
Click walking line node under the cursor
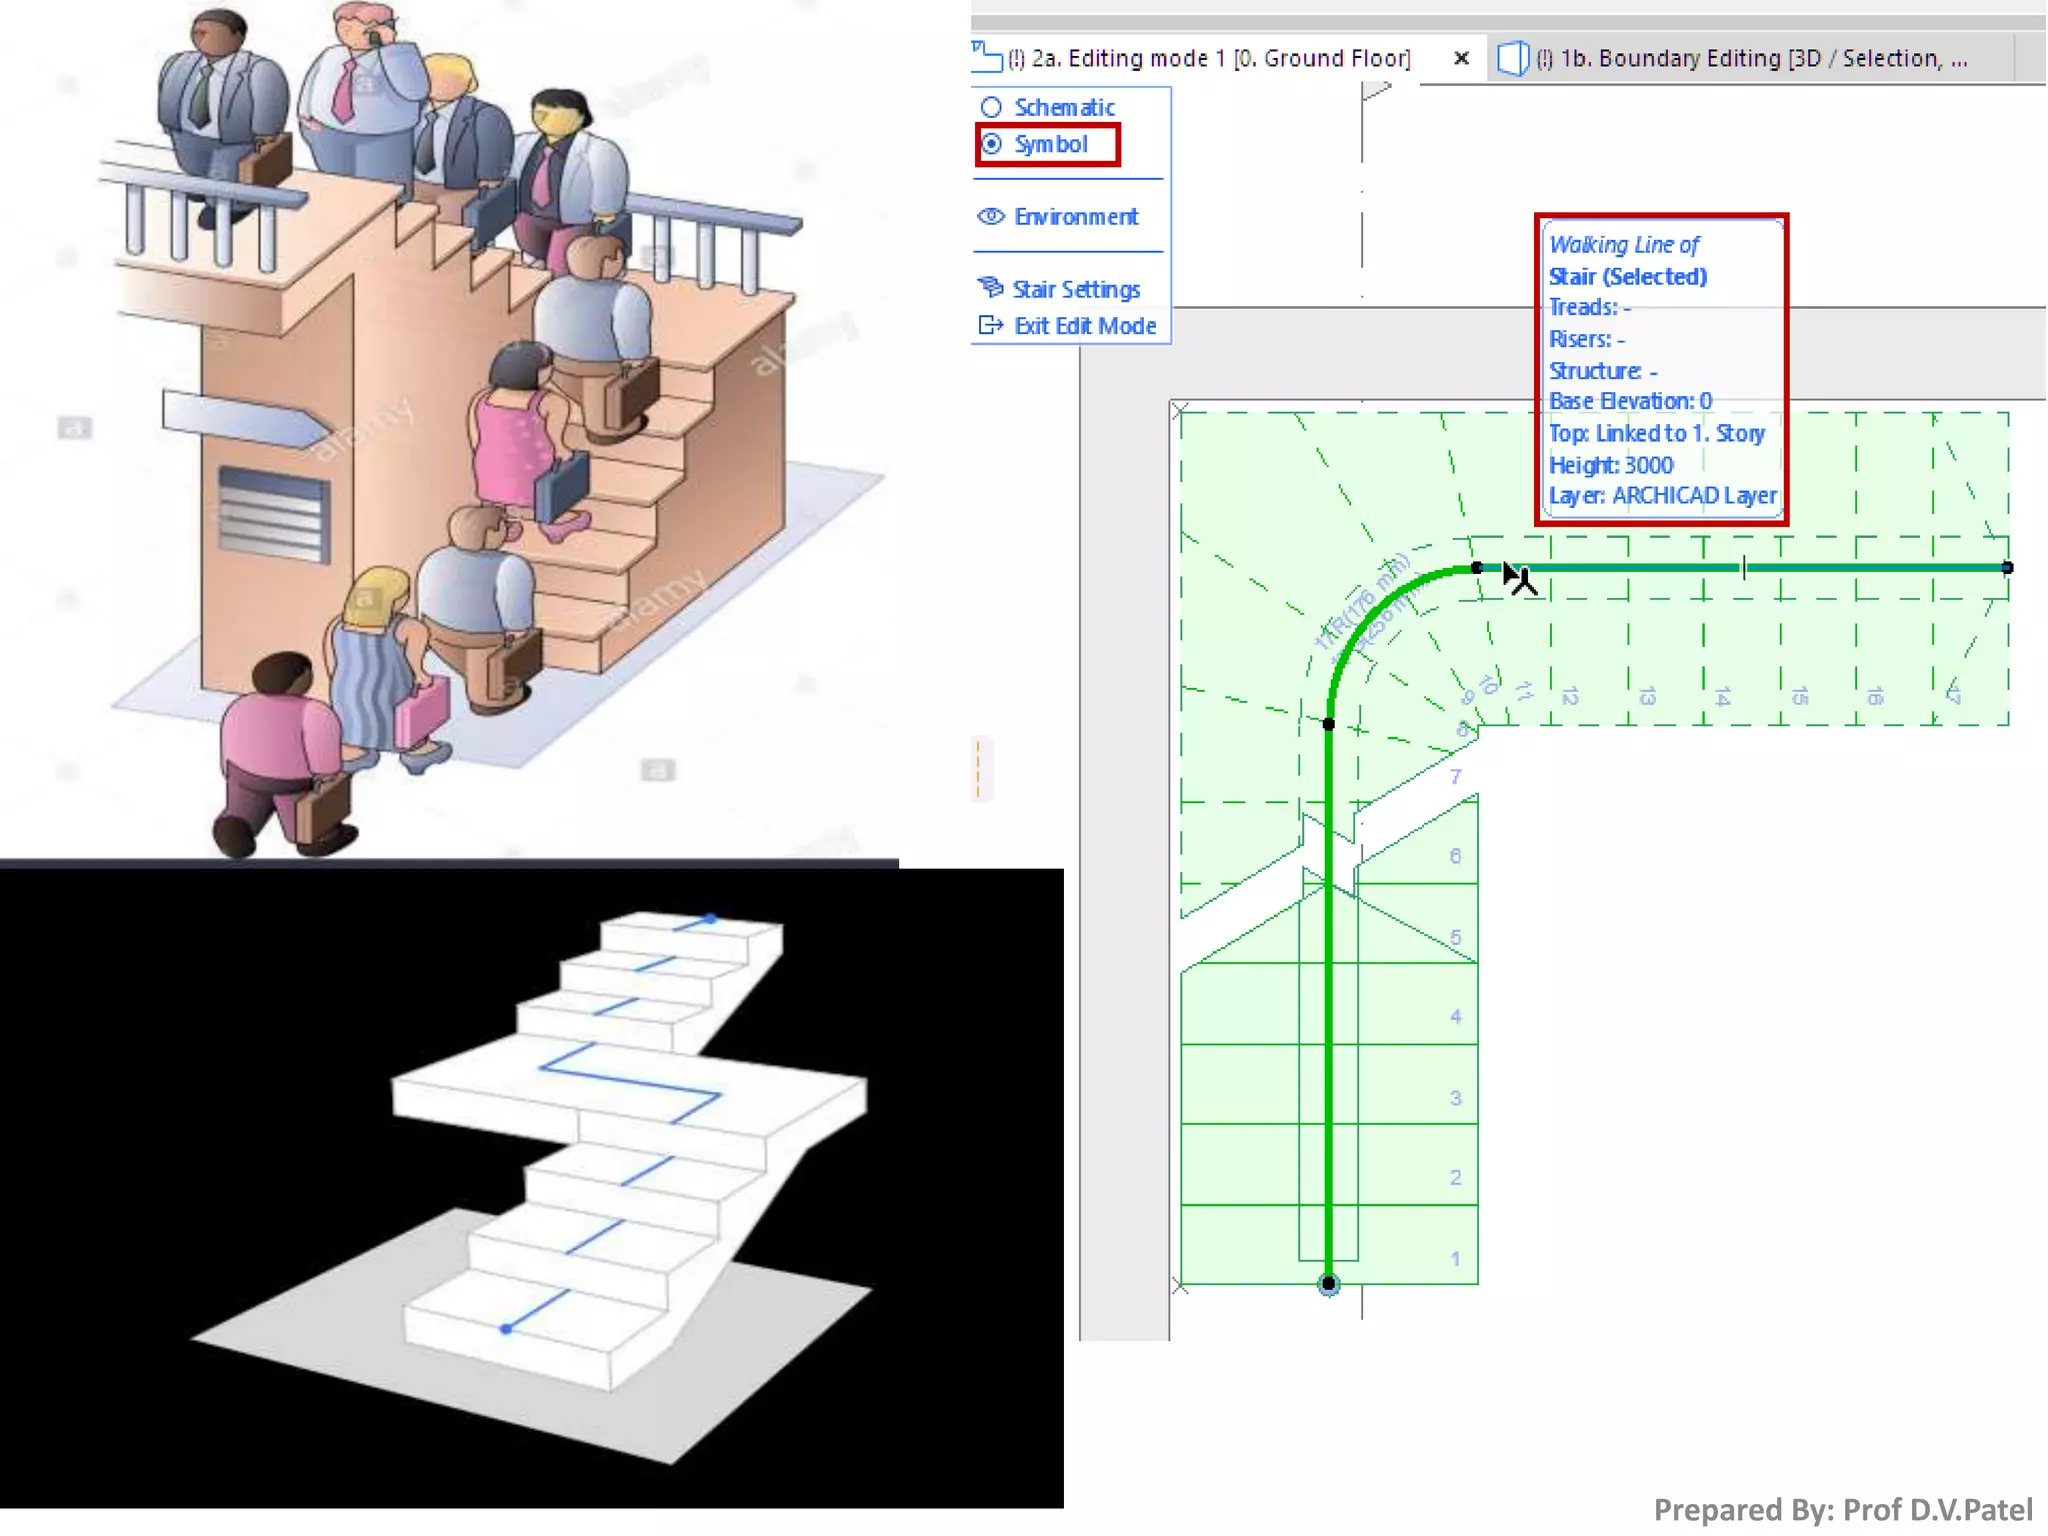[1477, 568]
